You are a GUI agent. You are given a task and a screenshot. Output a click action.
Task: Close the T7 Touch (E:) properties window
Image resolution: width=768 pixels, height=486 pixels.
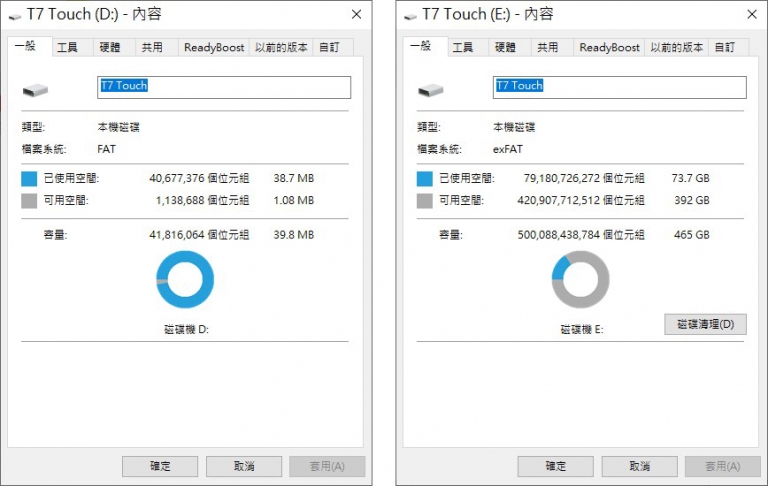point(752,15)
